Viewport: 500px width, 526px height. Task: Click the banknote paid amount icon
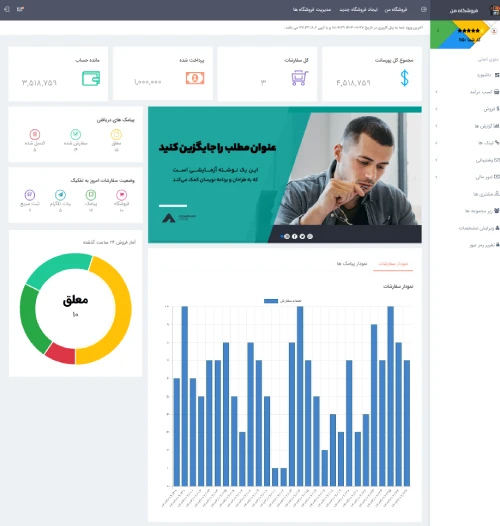pyautogui.click(x=195, y=78)
